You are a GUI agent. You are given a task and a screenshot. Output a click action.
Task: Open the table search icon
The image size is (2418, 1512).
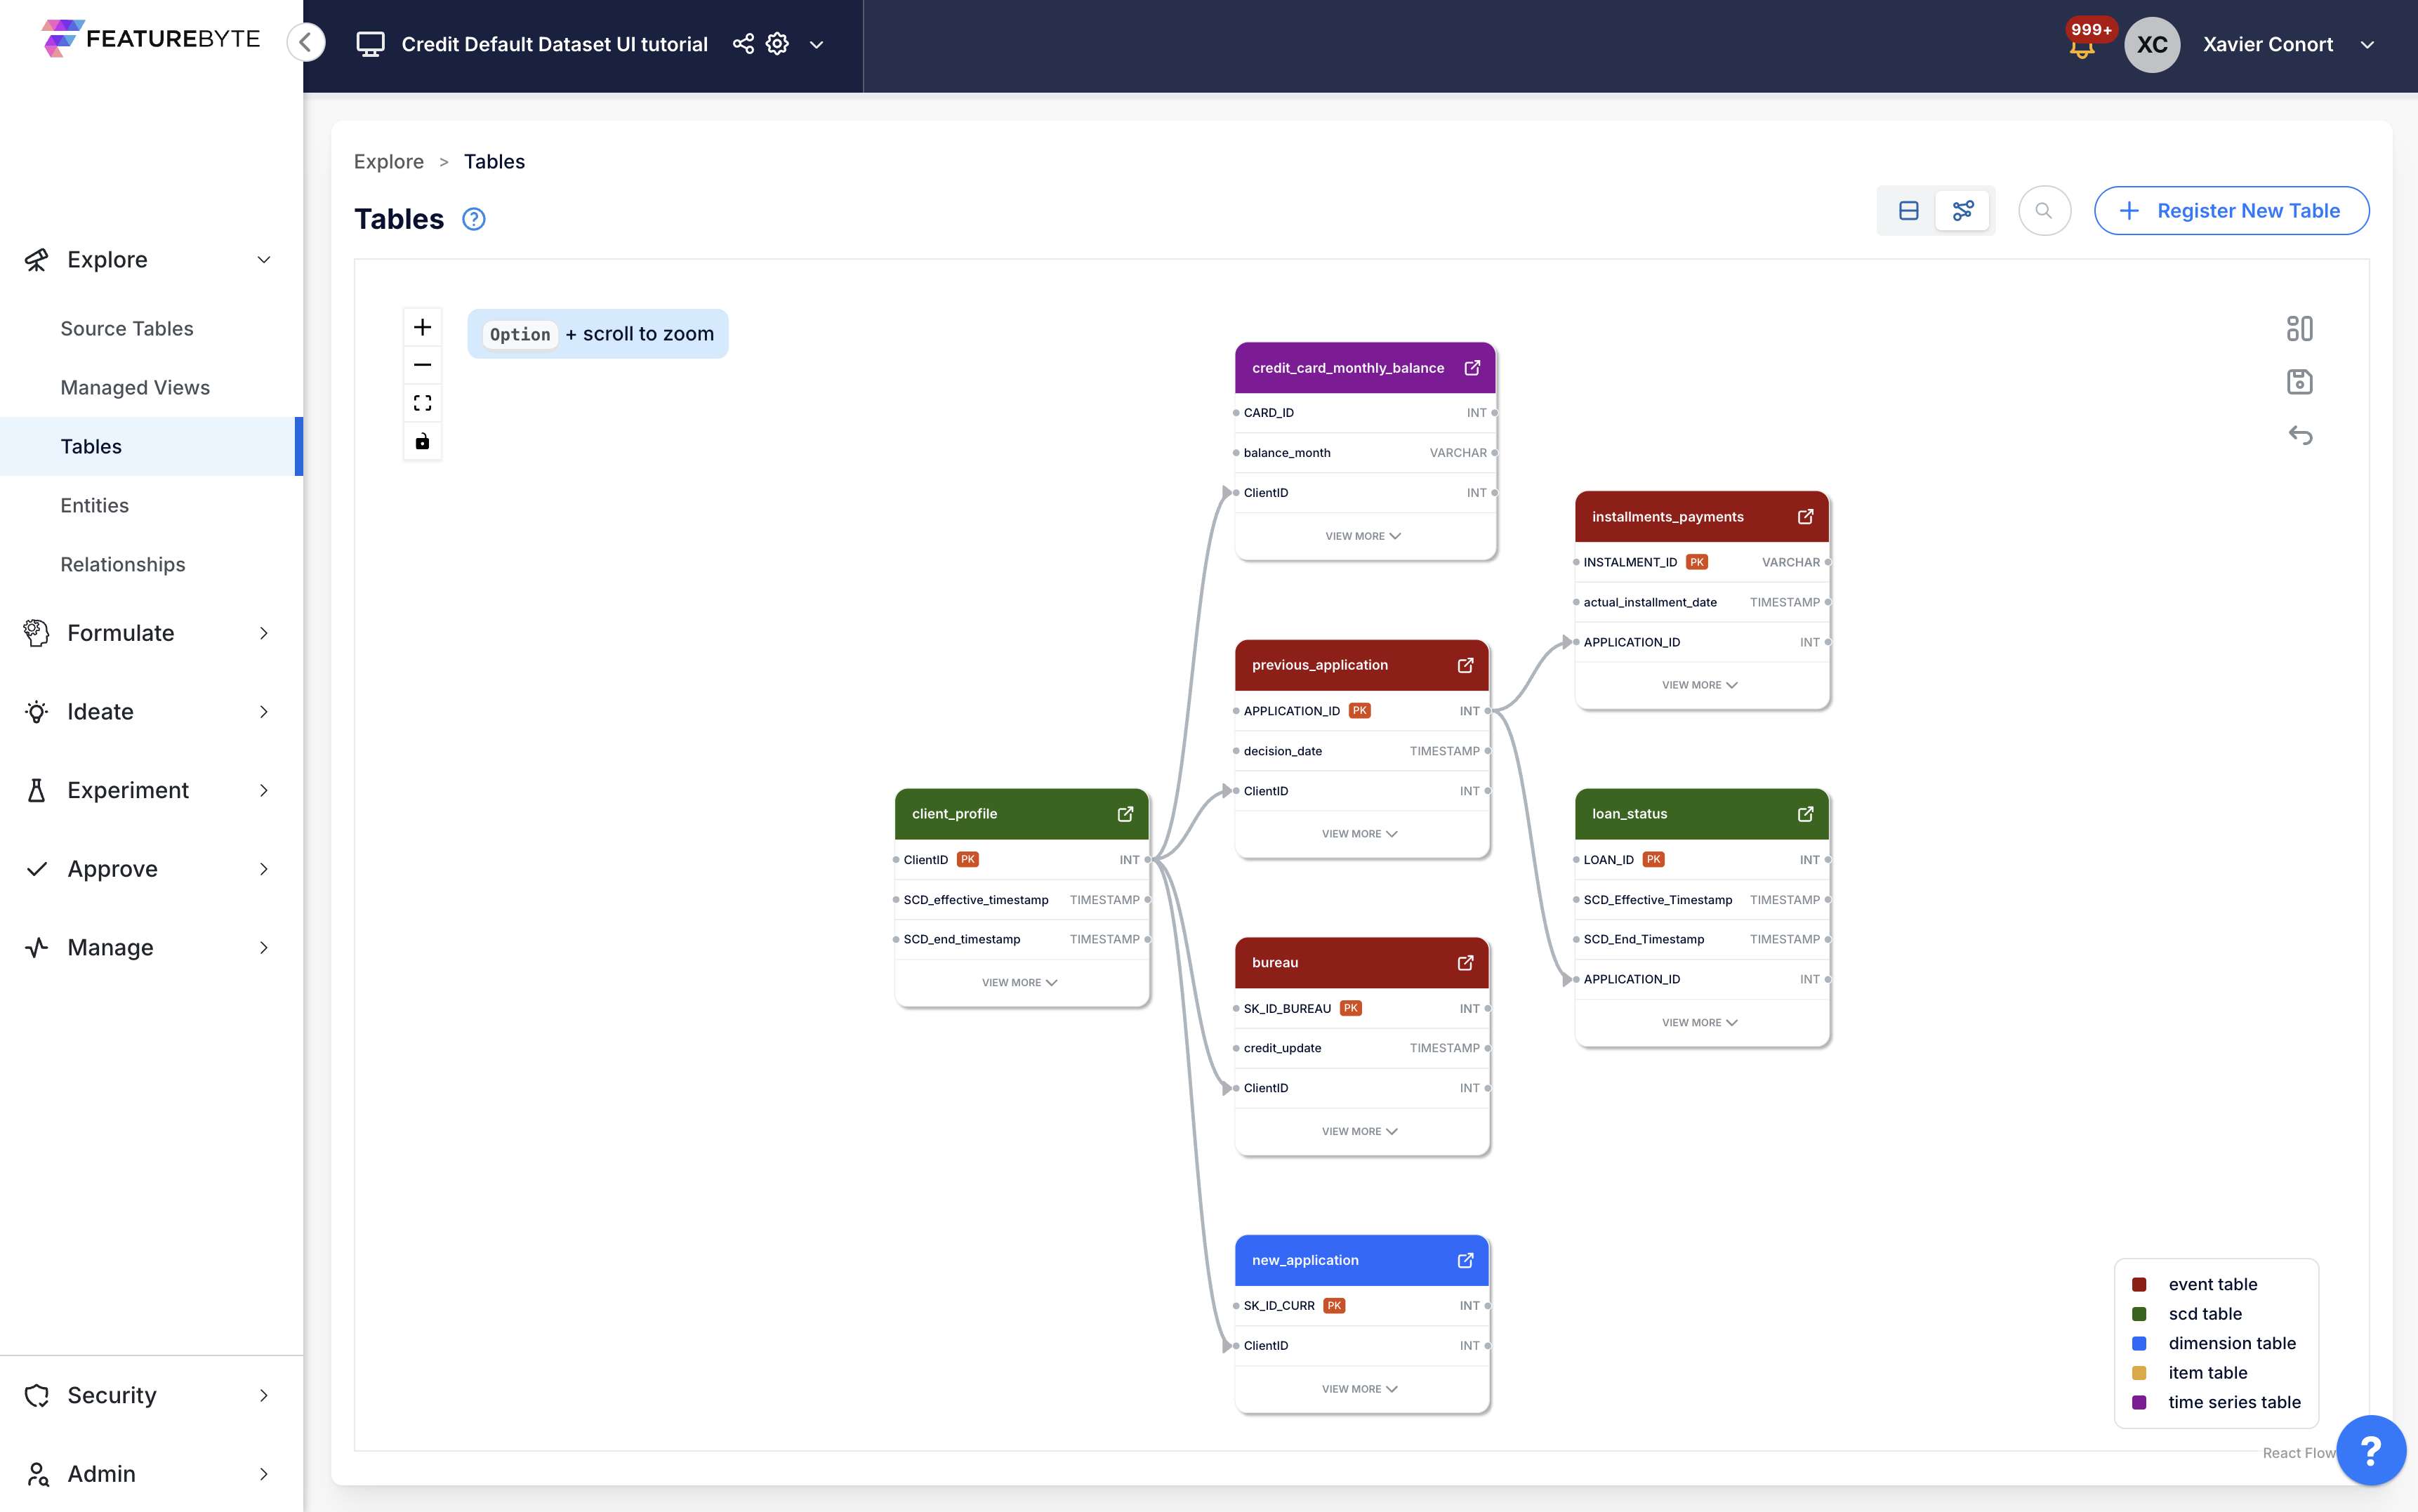point(2044,211)
